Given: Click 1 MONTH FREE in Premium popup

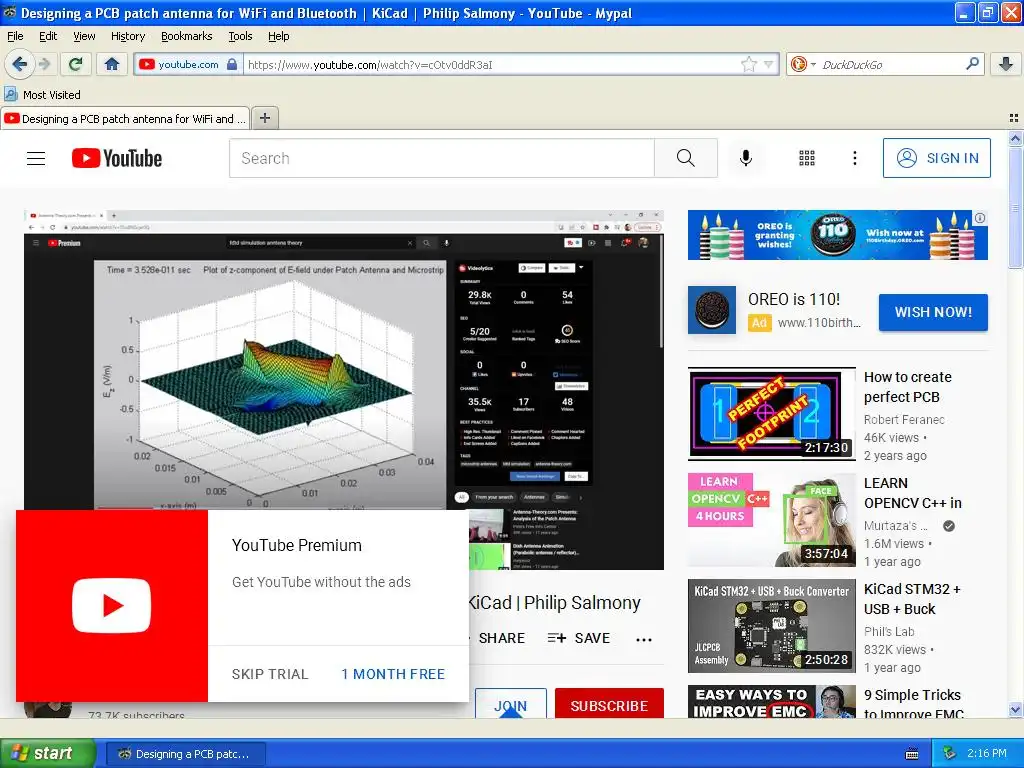Looking at the screenshot, I should click(393, 674).
